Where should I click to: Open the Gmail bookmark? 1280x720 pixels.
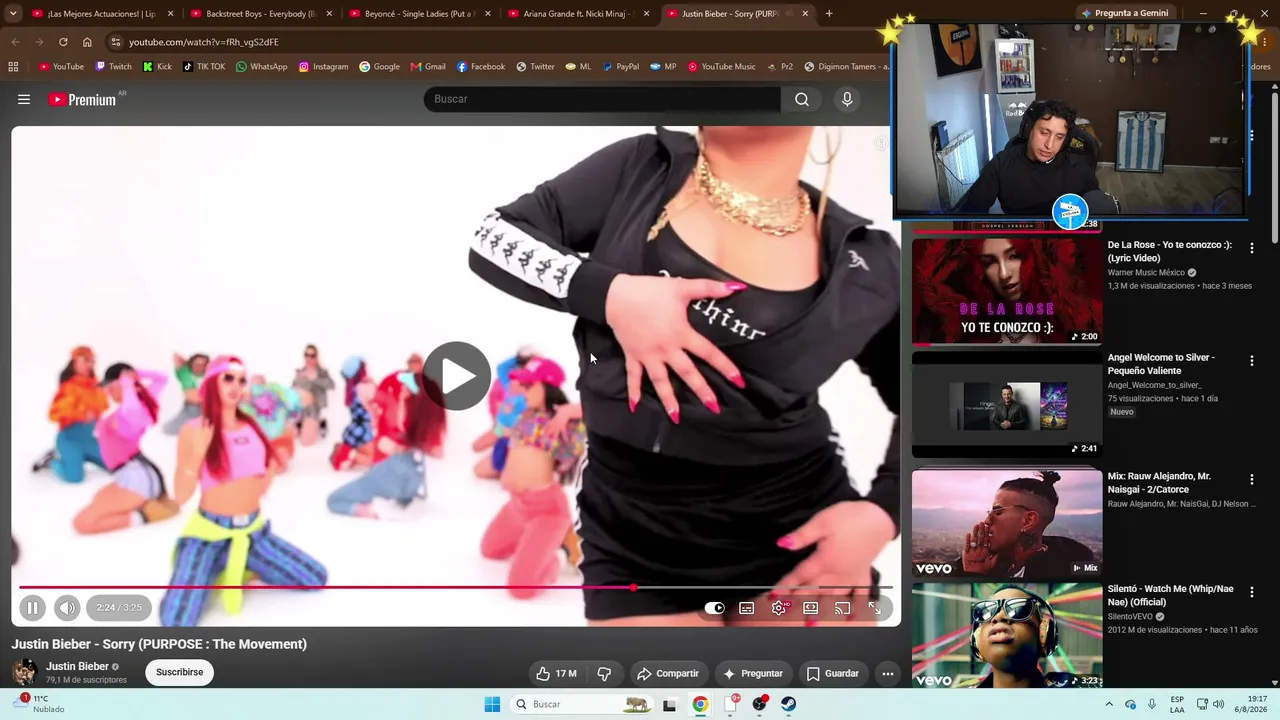[428, 67]
